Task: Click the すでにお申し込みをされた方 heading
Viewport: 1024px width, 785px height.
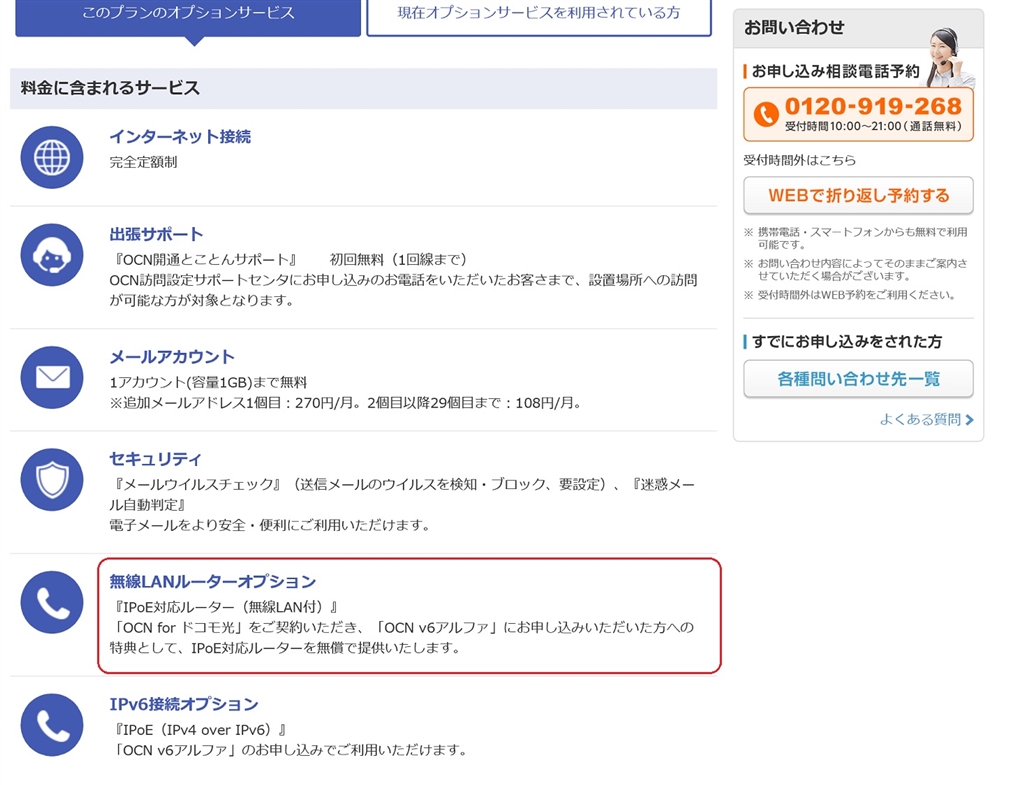Action: coord(846,341)
